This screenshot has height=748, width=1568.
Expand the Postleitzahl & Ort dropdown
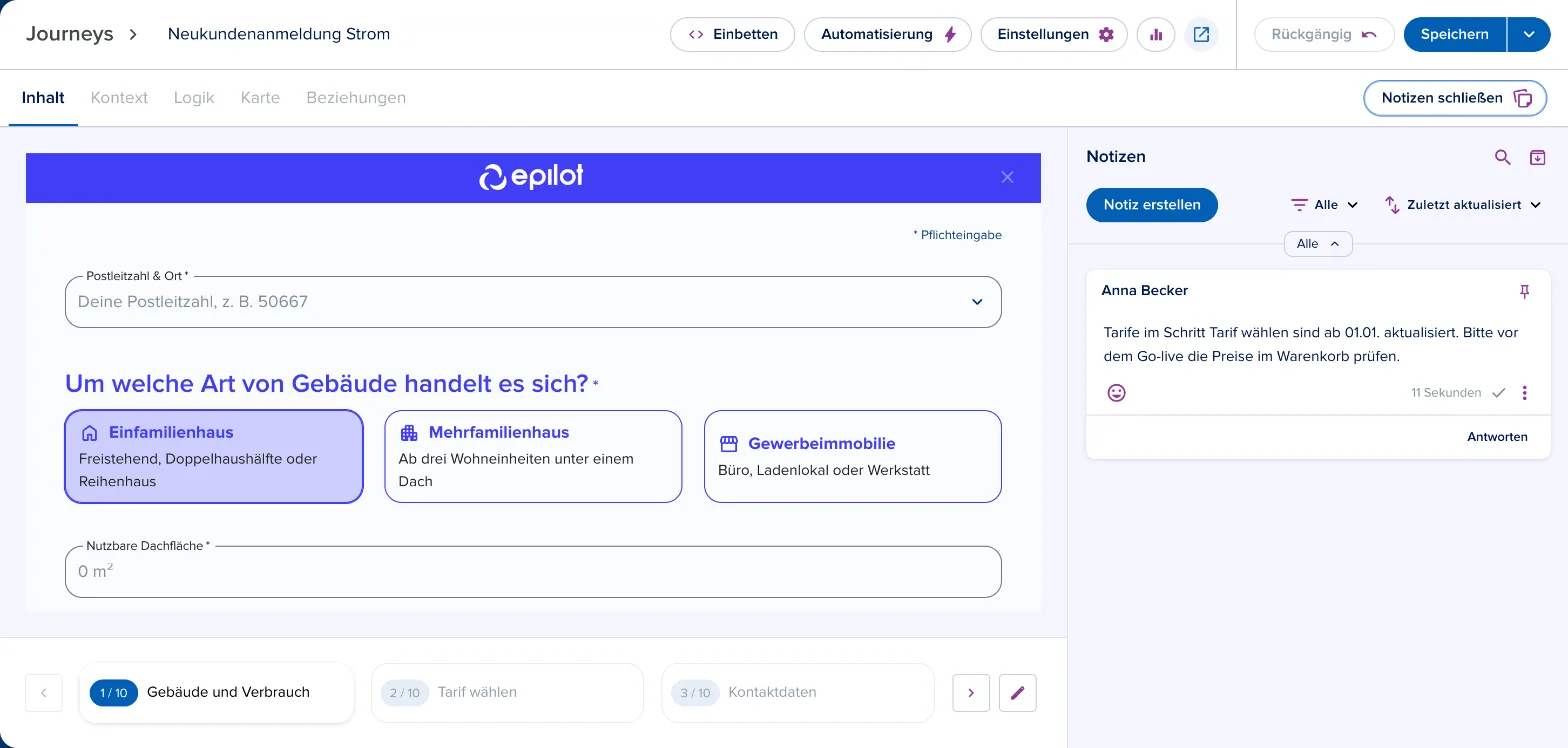pos(977,302)
